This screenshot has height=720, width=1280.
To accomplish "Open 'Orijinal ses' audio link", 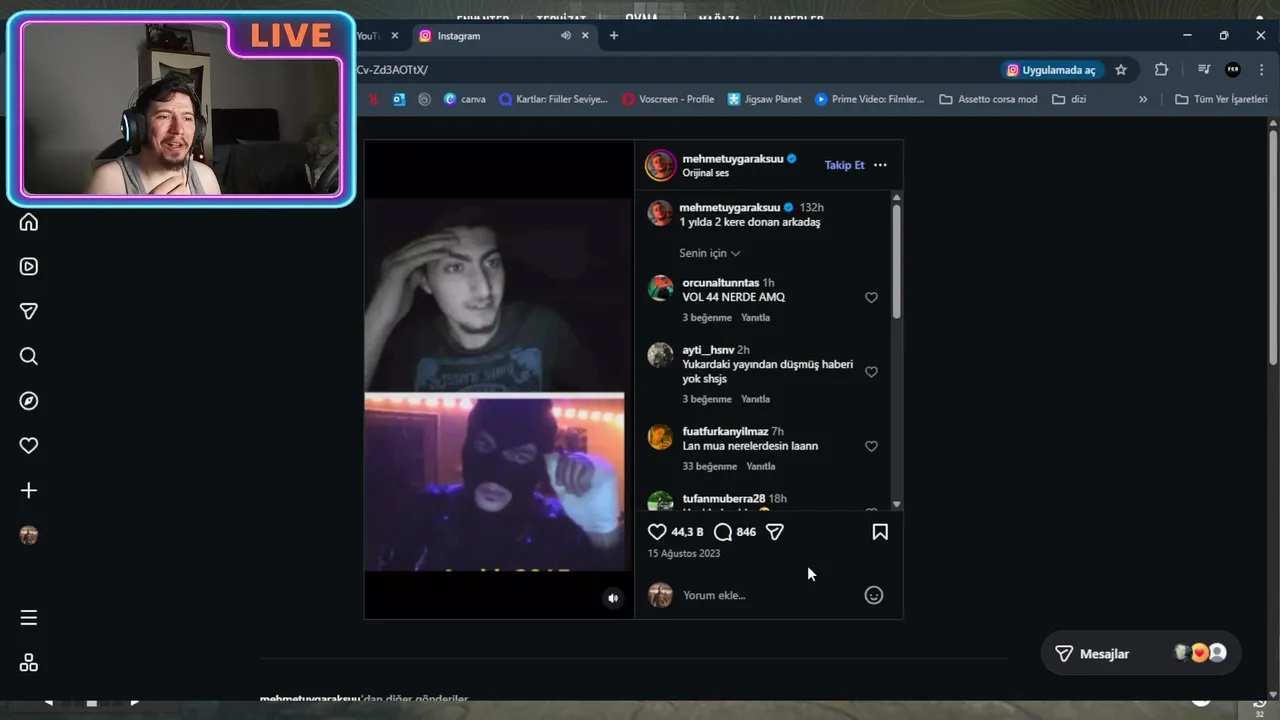I will pos(706,173).
